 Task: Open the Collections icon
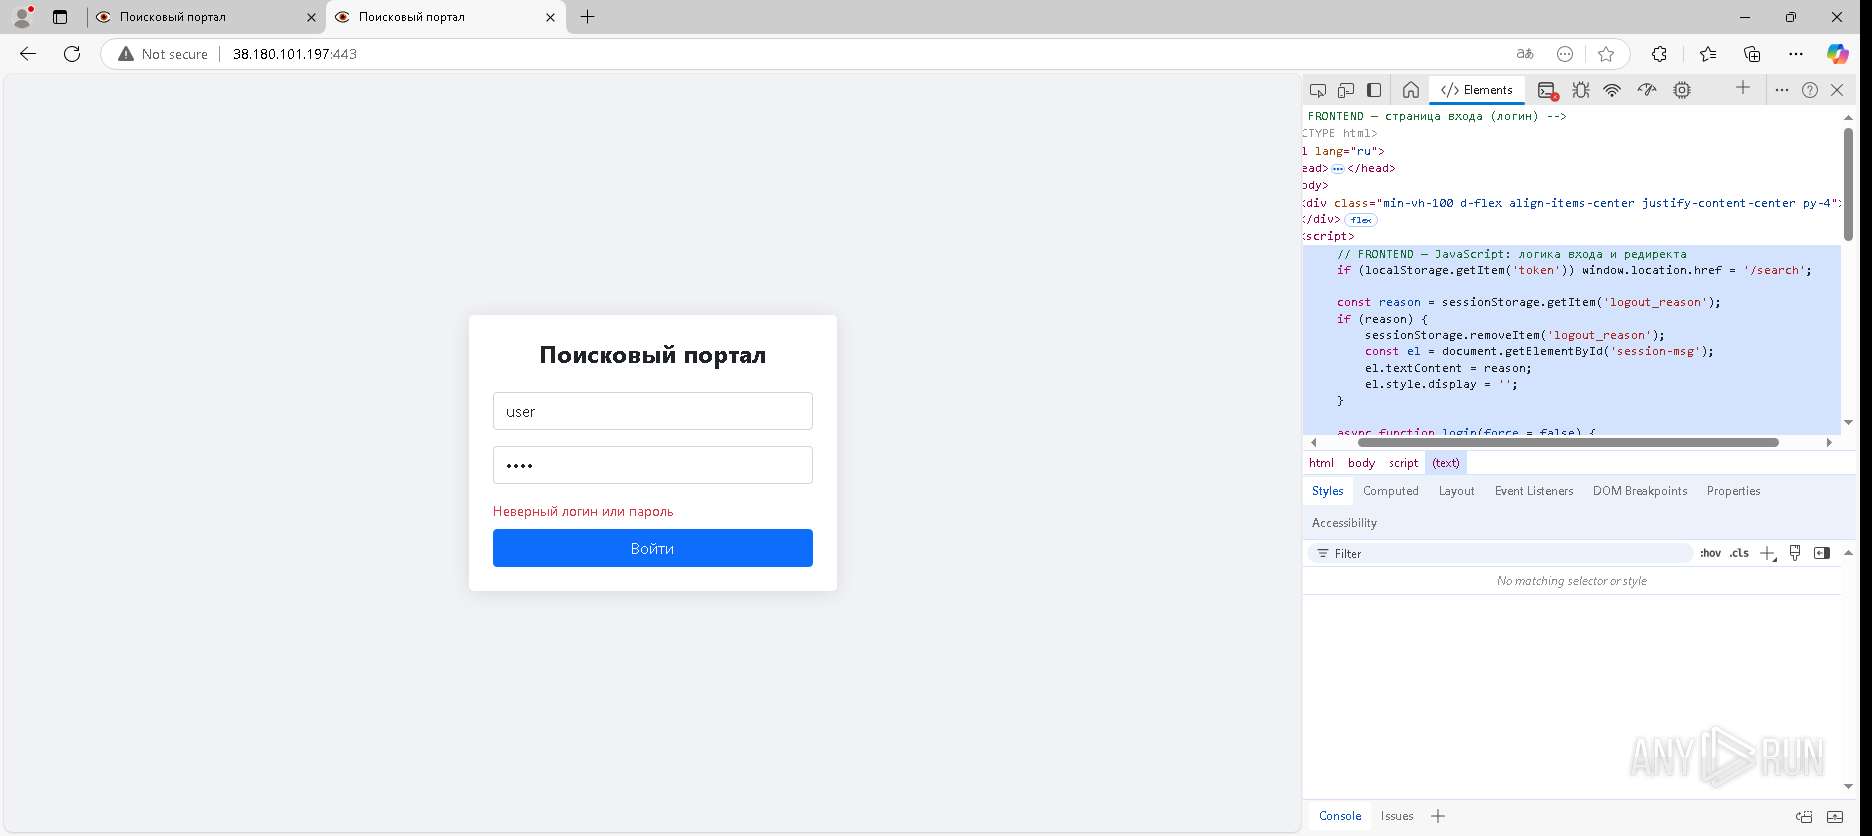tap(1752, 54)
